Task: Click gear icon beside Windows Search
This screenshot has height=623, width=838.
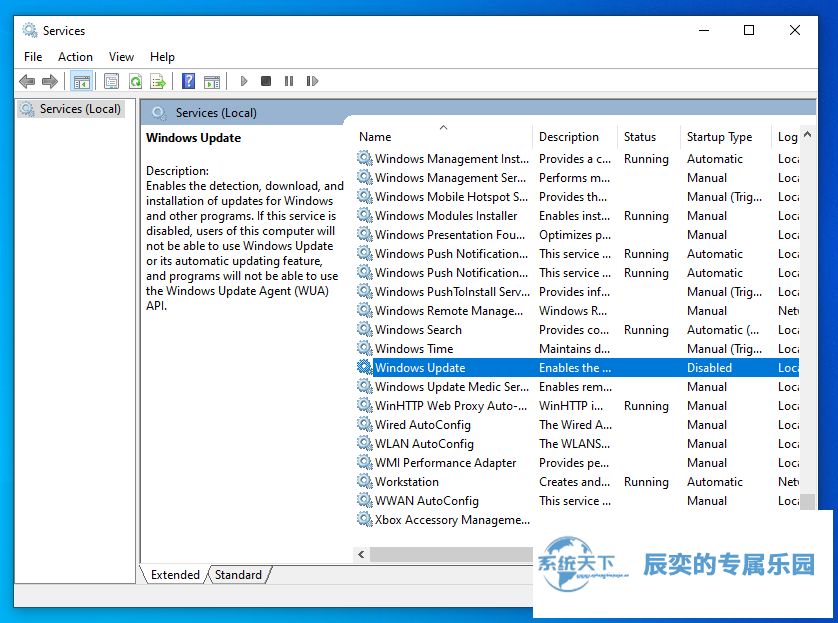Action: (364, 329)
